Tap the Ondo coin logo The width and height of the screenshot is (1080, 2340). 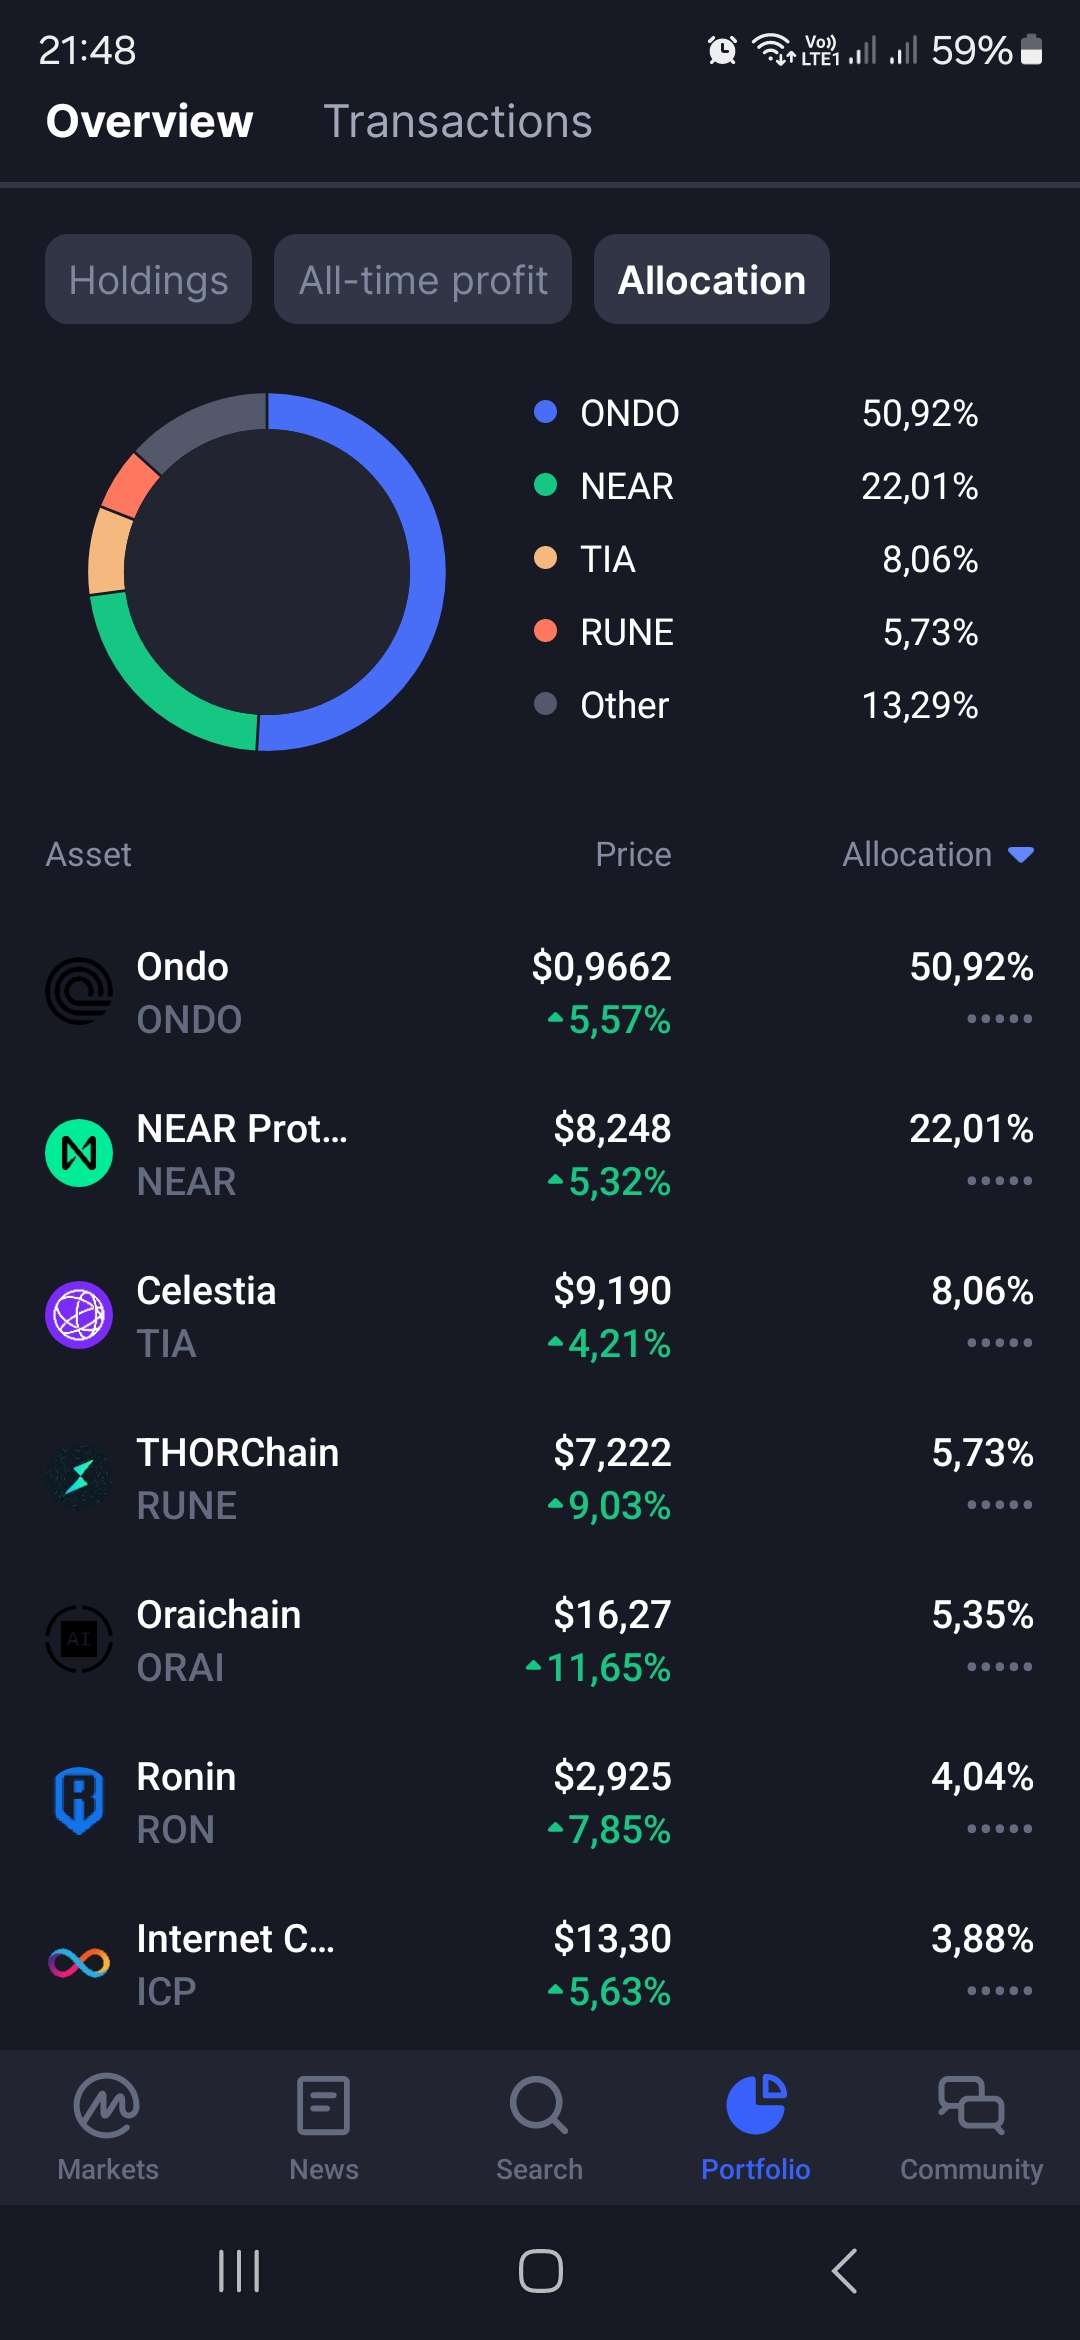[79, 992]
